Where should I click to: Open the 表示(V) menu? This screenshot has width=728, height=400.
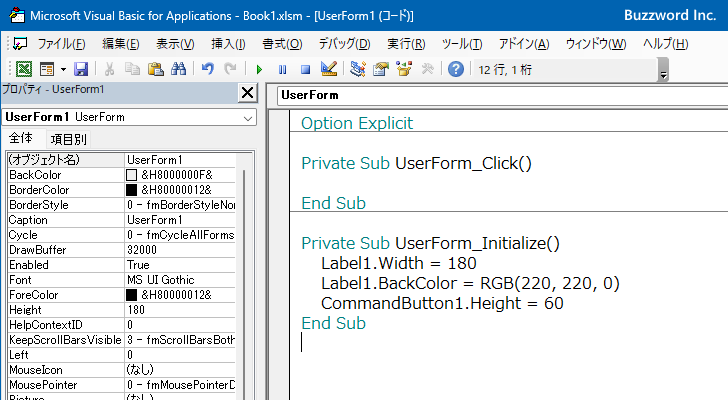pyautogui.click(x=175, y=44)
